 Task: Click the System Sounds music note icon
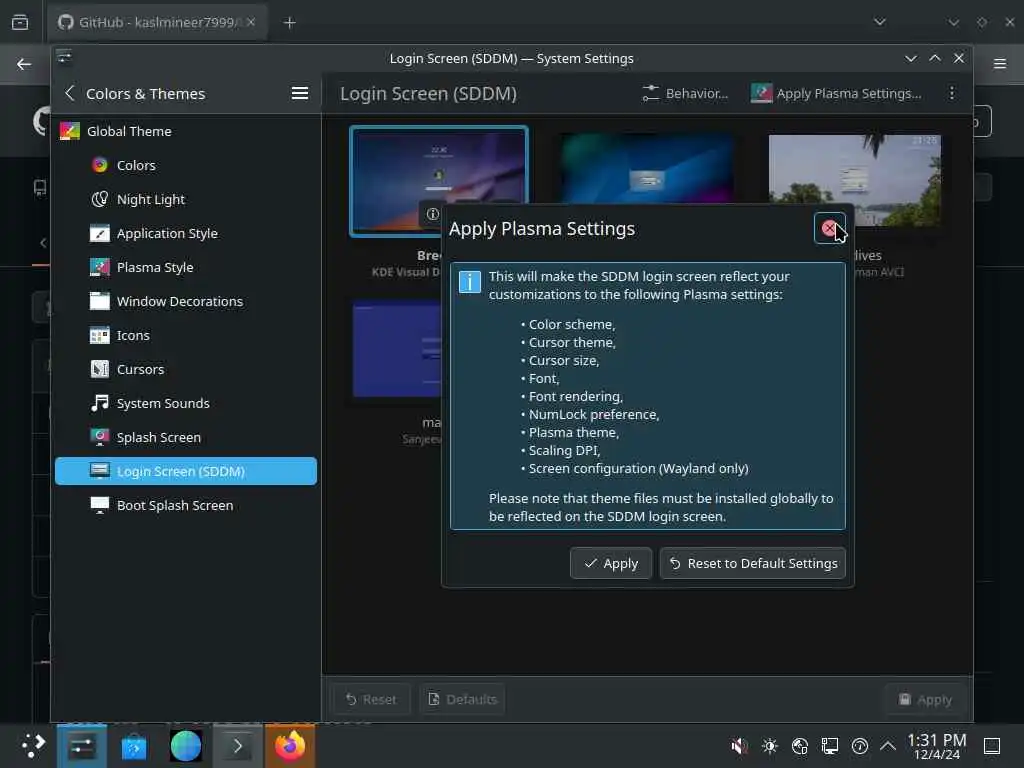coord(99,403)
